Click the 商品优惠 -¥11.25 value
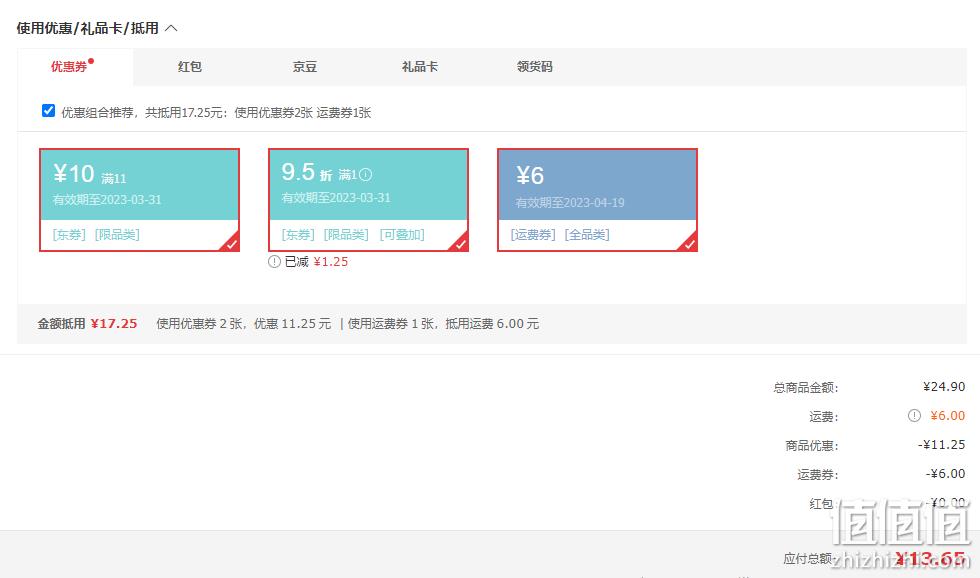The image size is (980, 578). (x=941, y=445)
